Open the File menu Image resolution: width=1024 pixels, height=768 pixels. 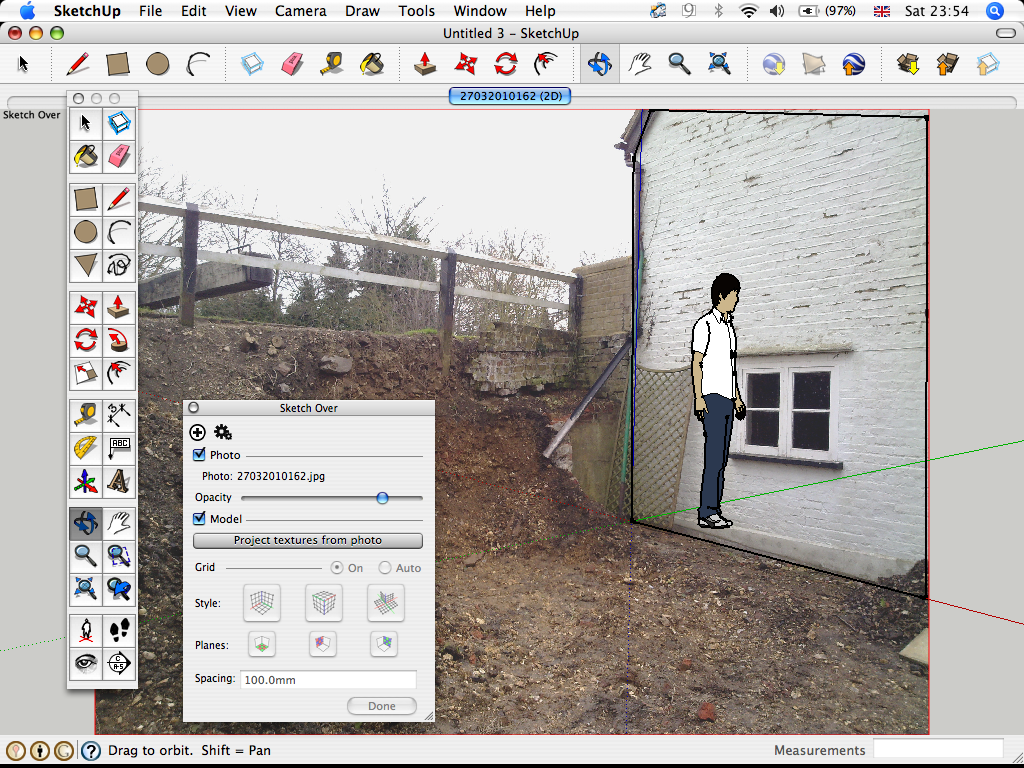150,11
